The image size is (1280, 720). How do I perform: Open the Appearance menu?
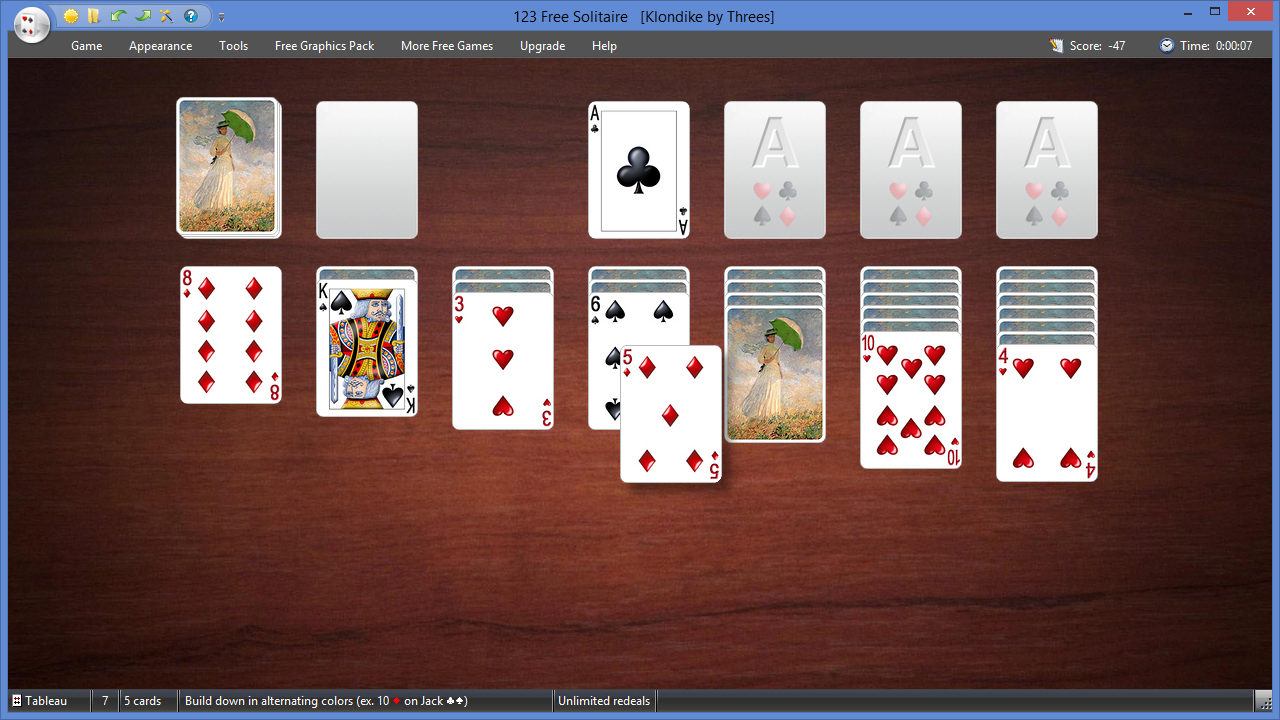(160, 45)
